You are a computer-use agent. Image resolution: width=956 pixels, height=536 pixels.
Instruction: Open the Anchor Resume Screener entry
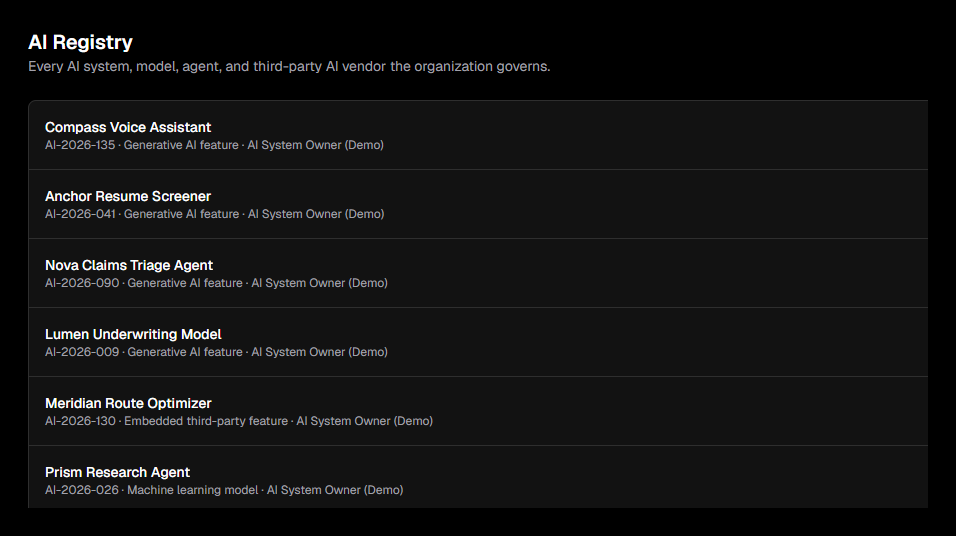click(x=478, y=204)
